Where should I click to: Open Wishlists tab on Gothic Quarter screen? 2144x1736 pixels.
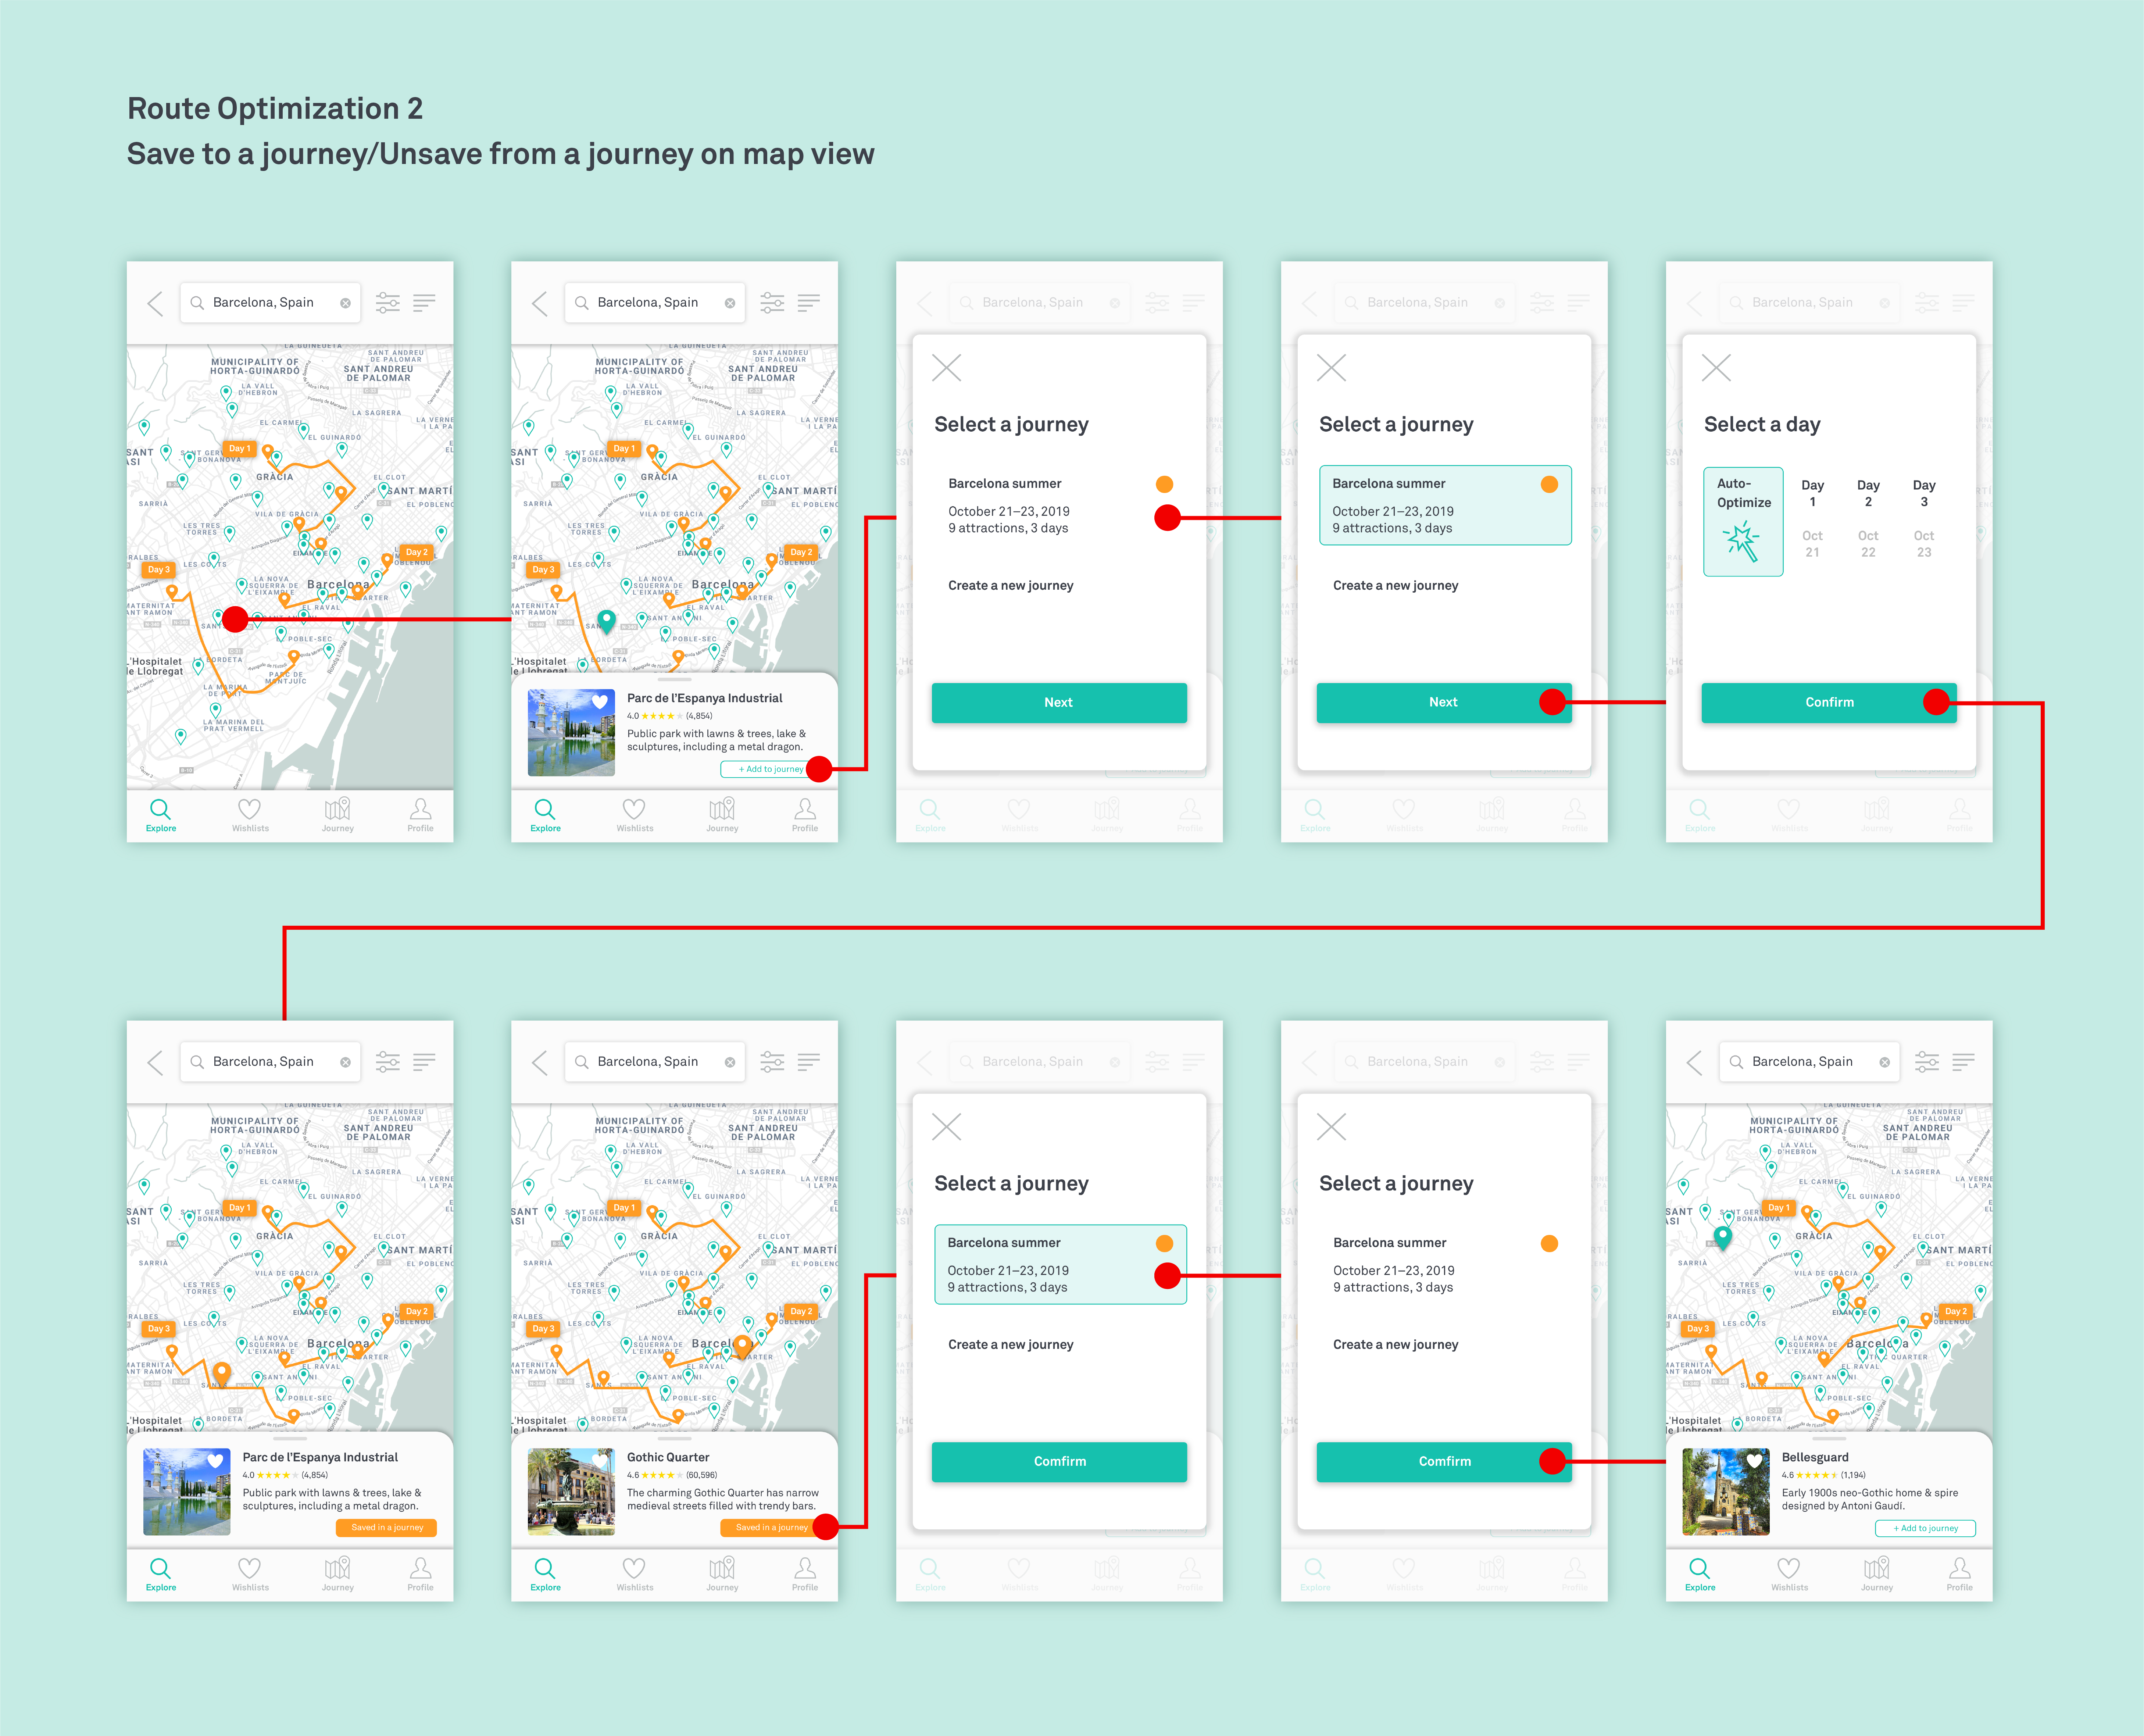[x=635, y=1574]
